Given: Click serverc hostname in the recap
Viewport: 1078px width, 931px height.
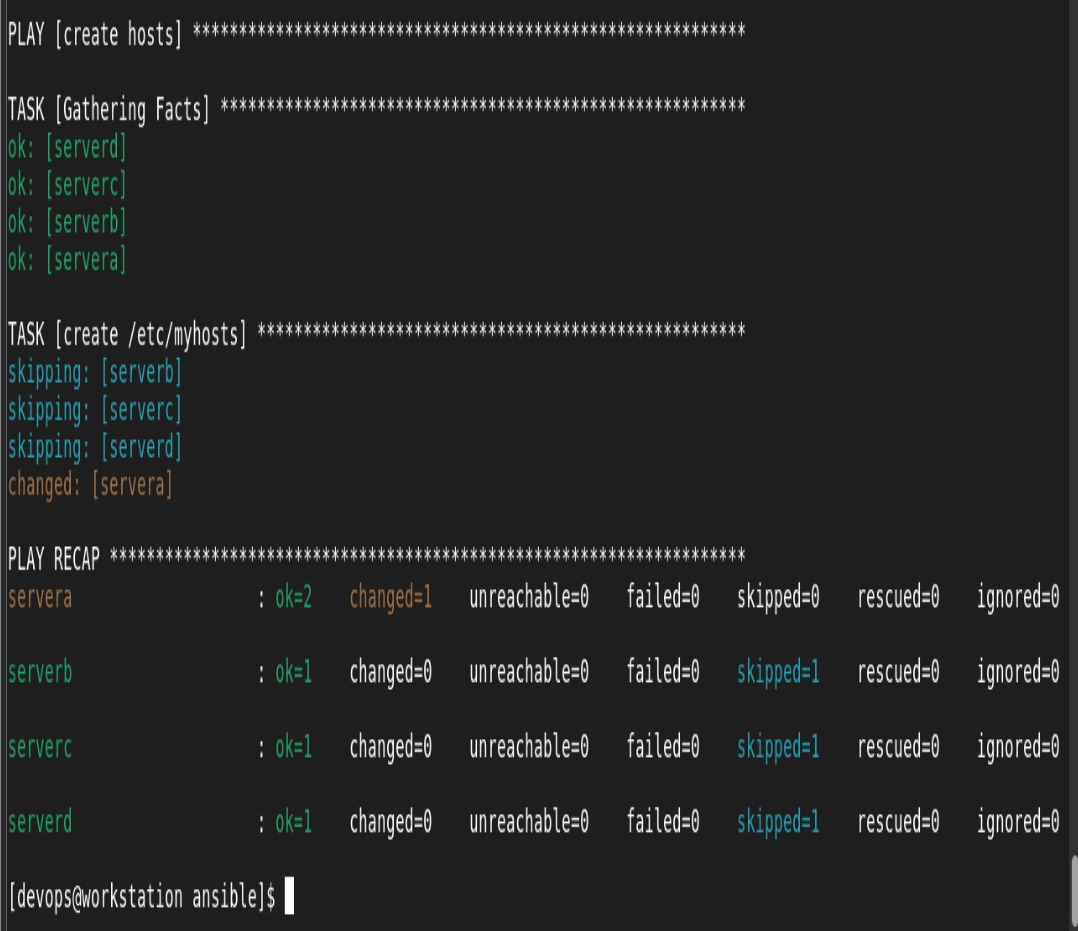Looking at the screenshot, I should click(40, 747).
